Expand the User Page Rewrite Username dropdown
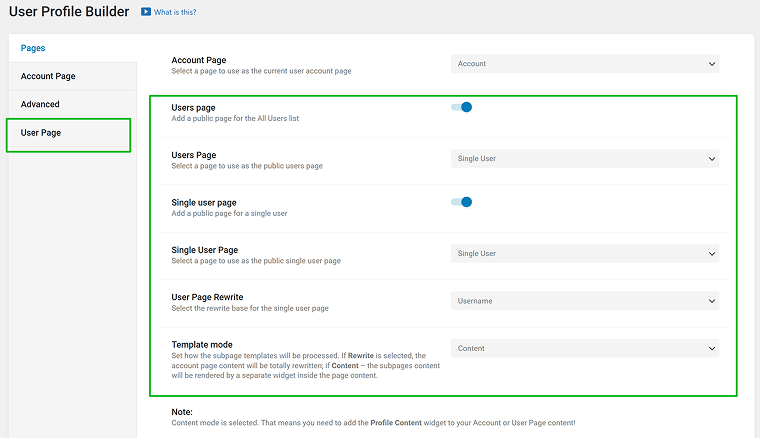The image size is (760, 438). click(585, 301)
